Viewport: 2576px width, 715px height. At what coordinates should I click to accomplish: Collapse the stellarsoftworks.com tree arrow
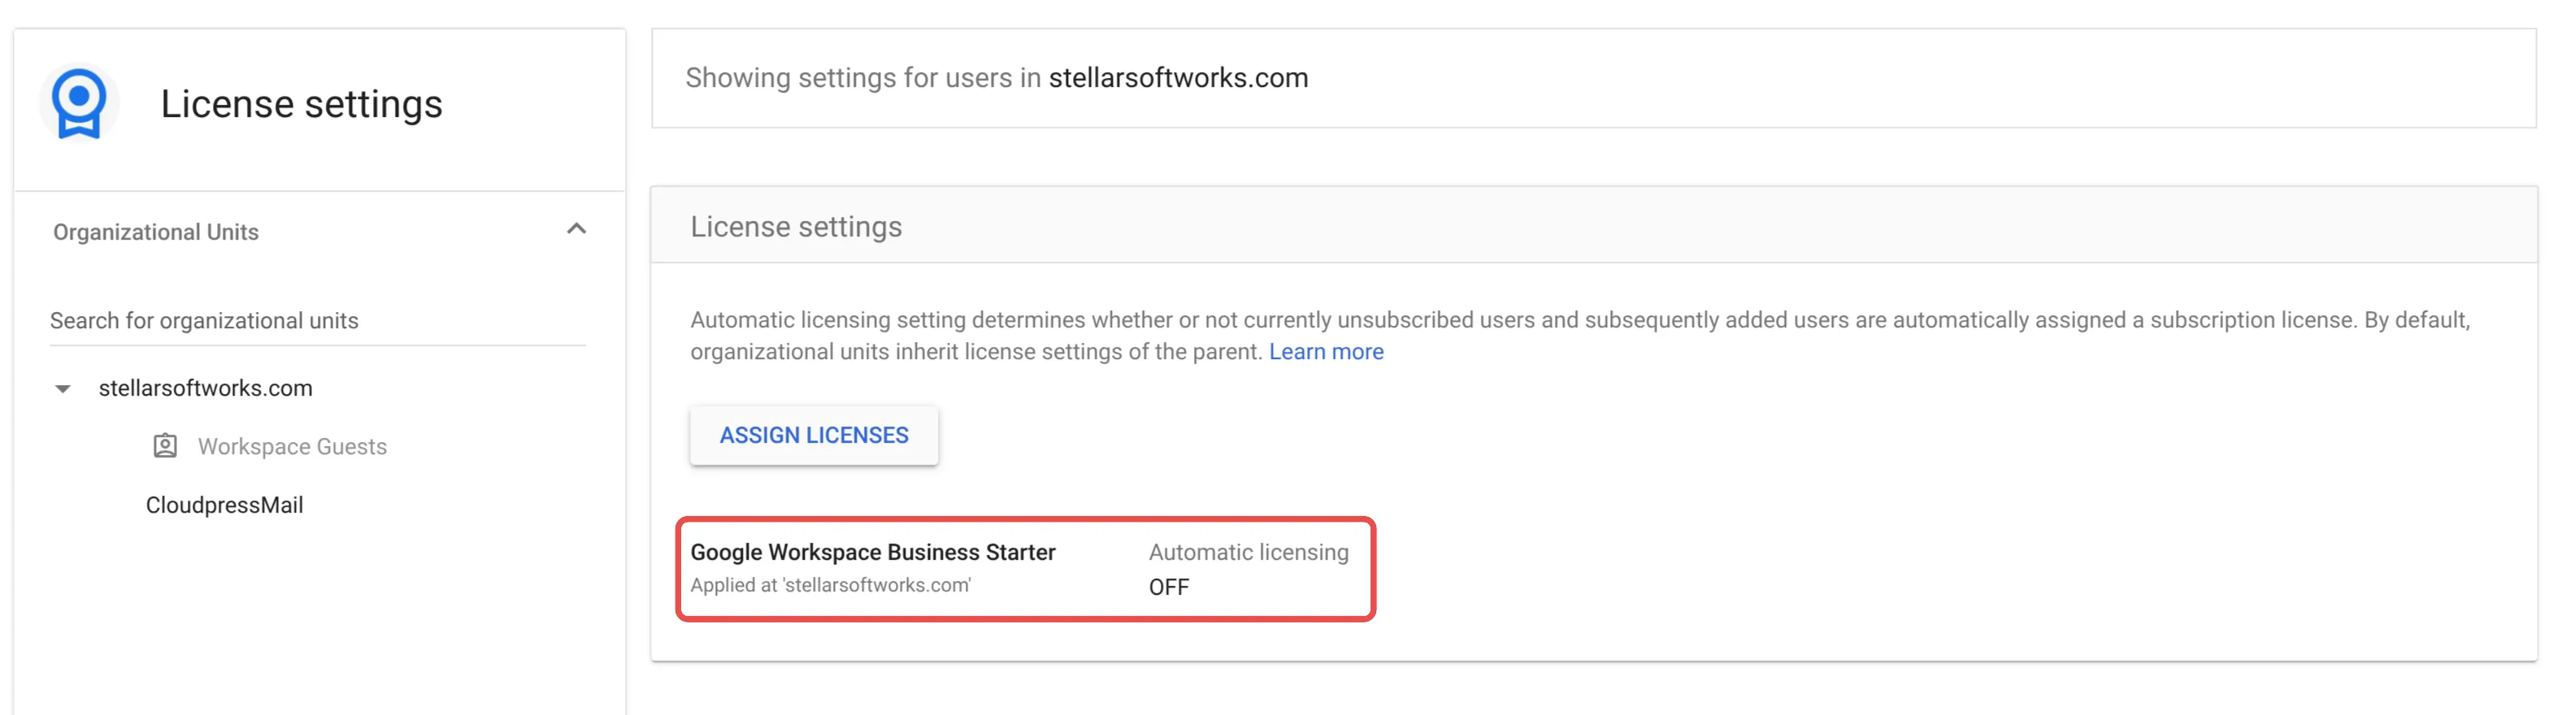[x=63, y=389]
